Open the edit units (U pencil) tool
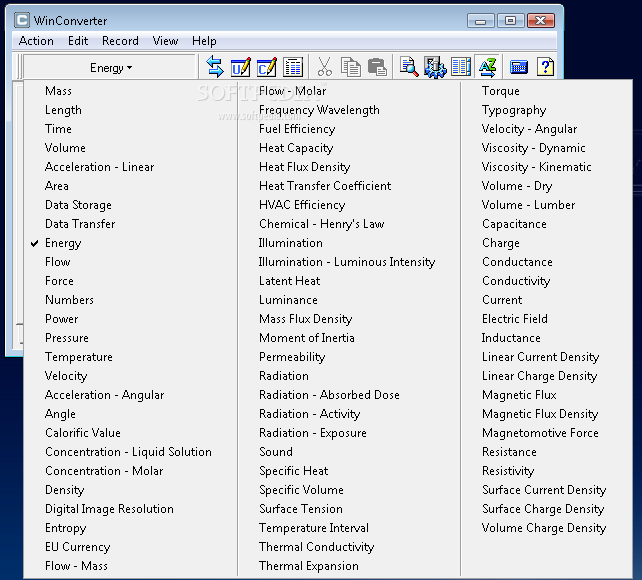 [x=241, y=67]
